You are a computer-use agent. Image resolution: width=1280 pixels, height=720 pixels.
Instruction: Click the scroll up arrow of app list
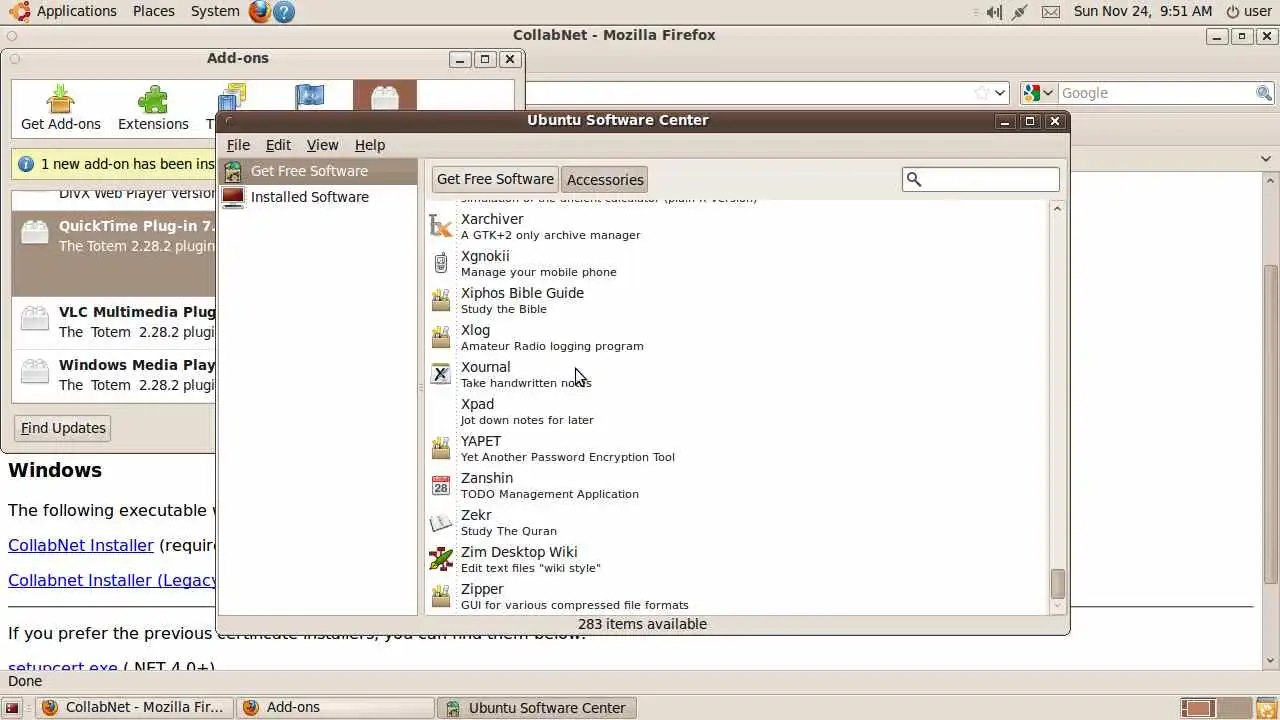(x=1057, y=208)
